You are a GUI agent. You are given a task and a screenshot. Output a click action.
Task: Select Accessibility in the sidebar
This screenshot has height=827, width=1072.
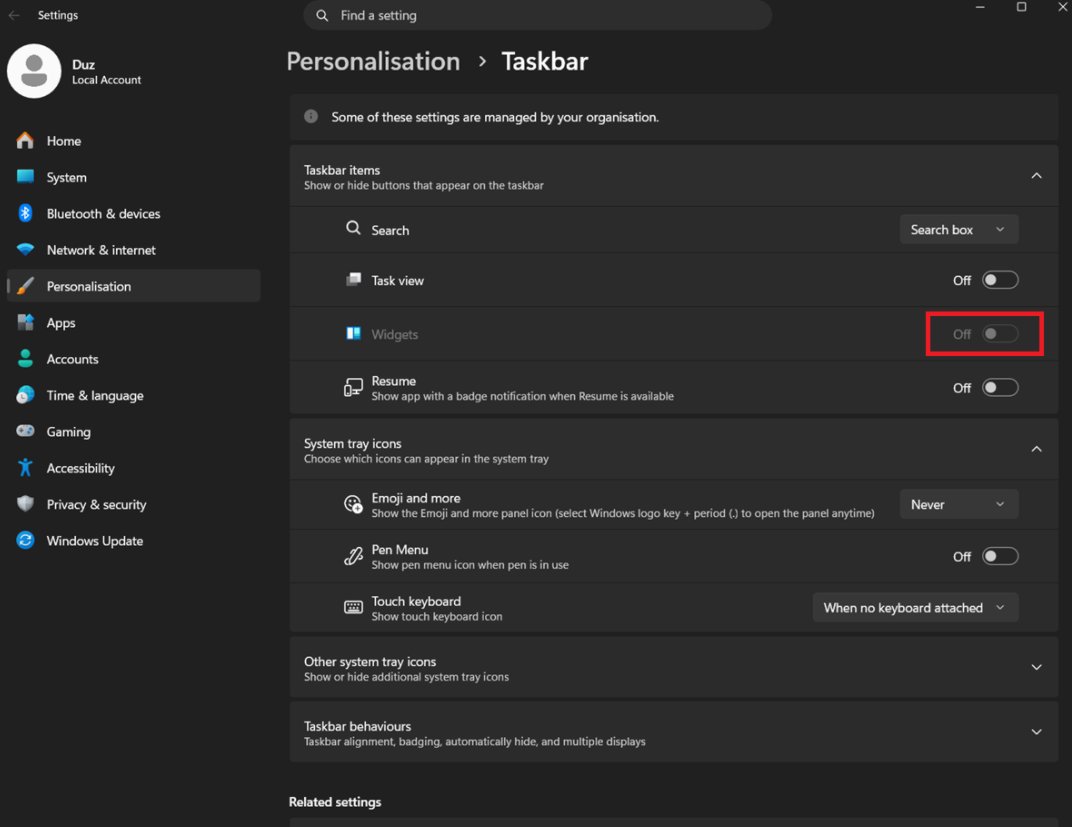point(133,467)
